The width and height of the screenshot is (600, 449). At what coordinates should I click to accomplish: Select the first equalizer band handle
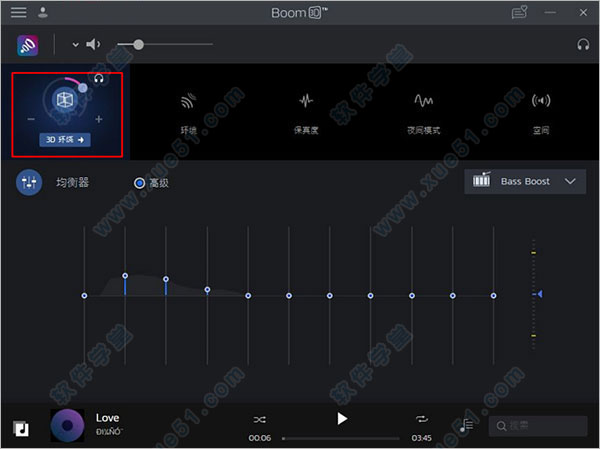(x=84, y=296)
